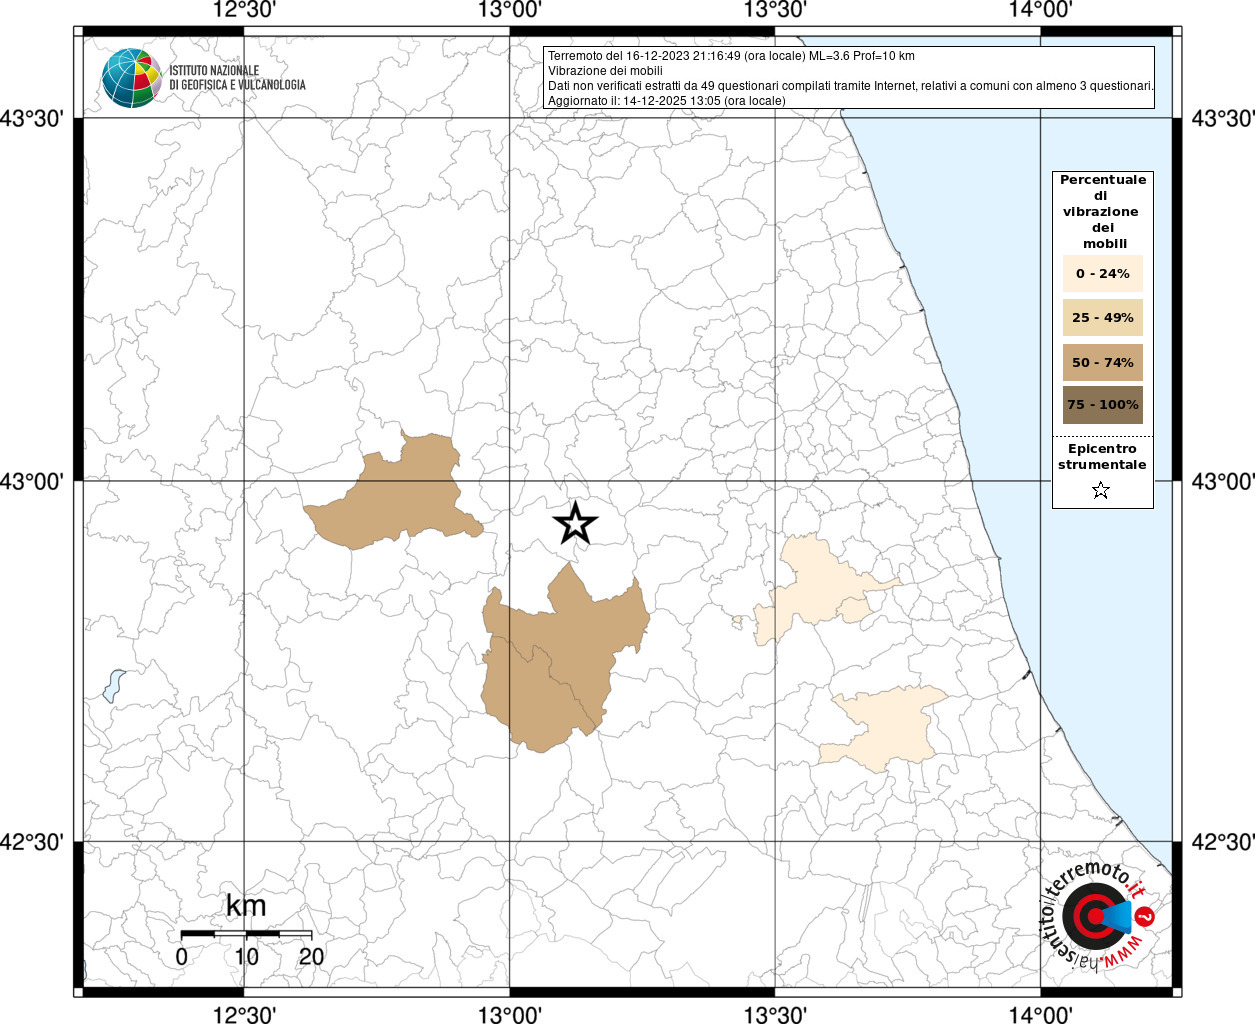Click the bottom axis label 13°30'

point(775,1014)
